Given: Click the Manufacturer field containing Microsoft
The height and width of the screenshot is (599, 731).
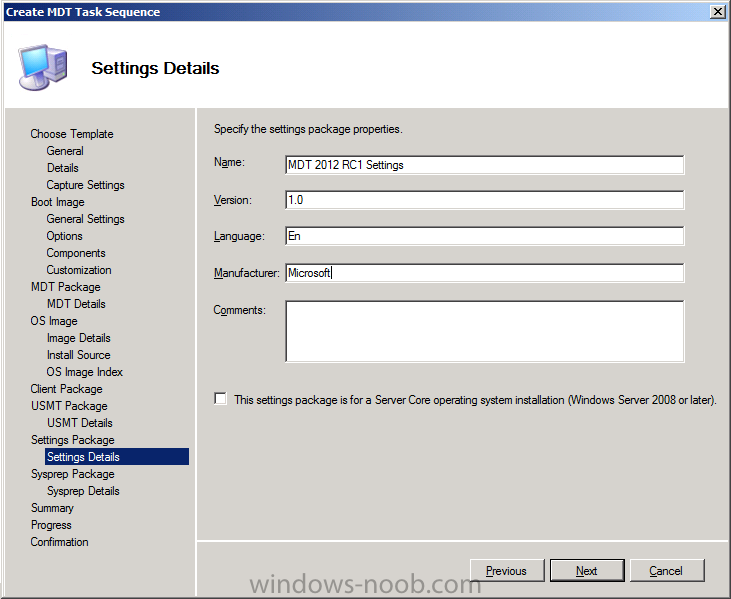Looking at the screenshot, I should 484,273.
